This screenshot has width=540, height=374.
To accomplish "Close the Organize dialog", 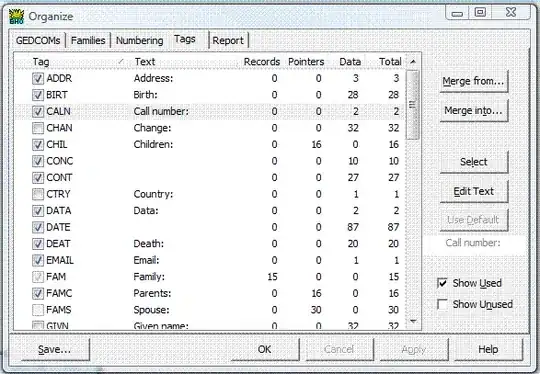I will 511,13.
